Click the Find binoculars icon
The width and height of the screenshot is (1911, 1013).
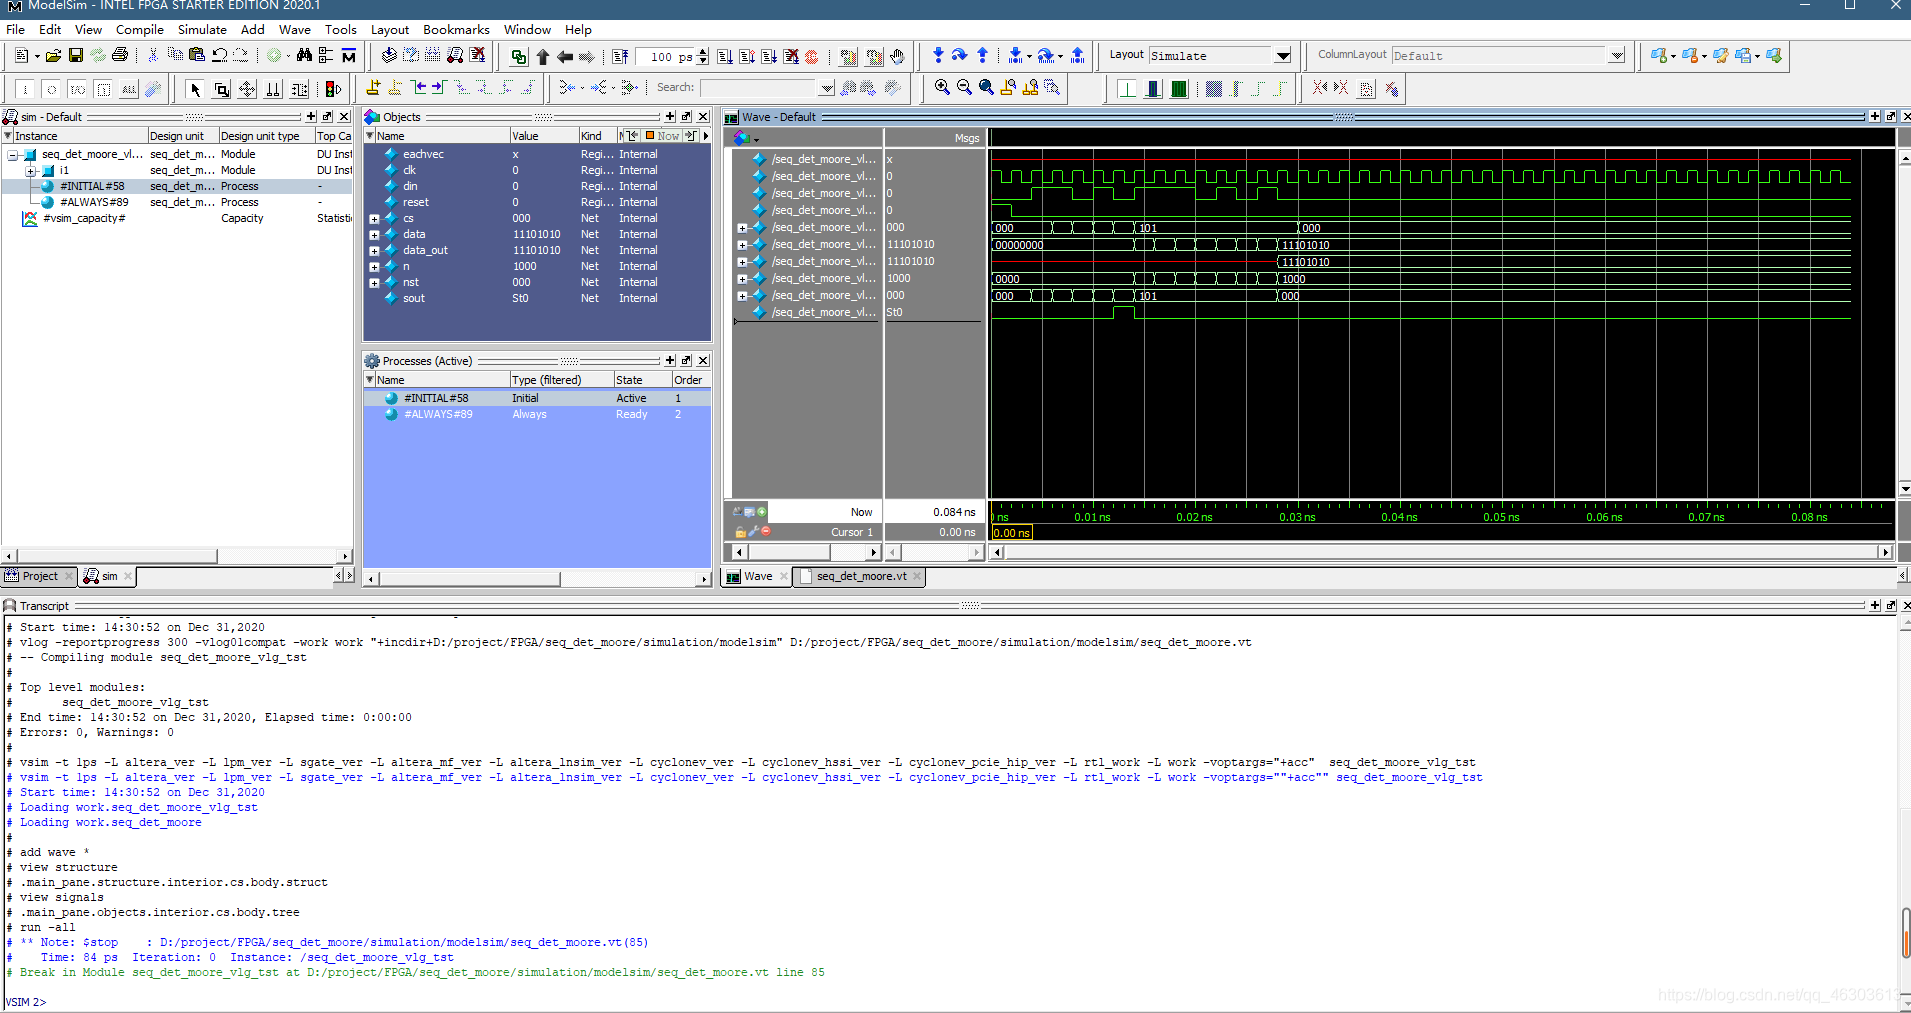(x=304, y=55)
